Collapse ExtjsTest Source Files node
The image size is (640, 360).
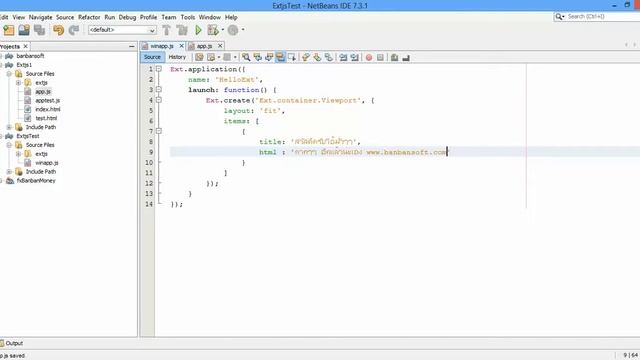9,145
